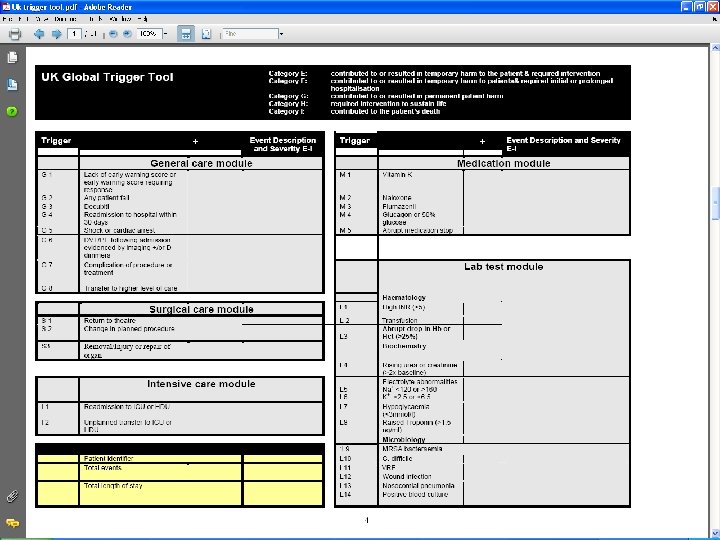Open the Tools menu

[96, 19]
